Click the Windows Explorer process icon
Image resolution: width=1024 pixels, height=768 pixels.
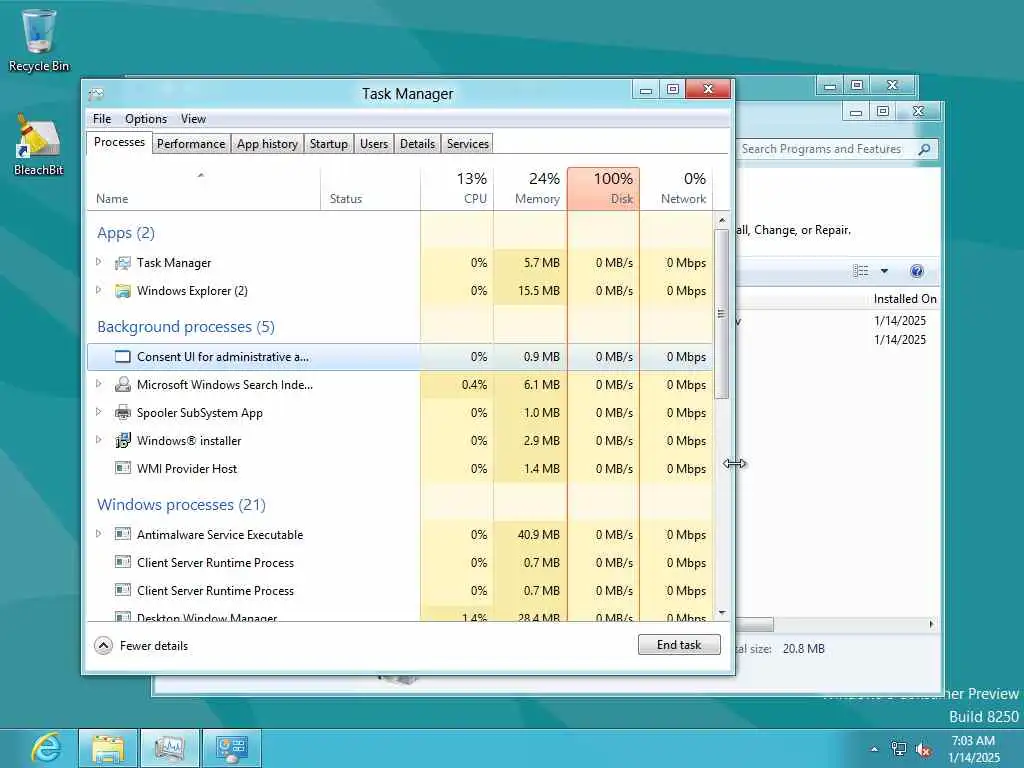[122, 291]
